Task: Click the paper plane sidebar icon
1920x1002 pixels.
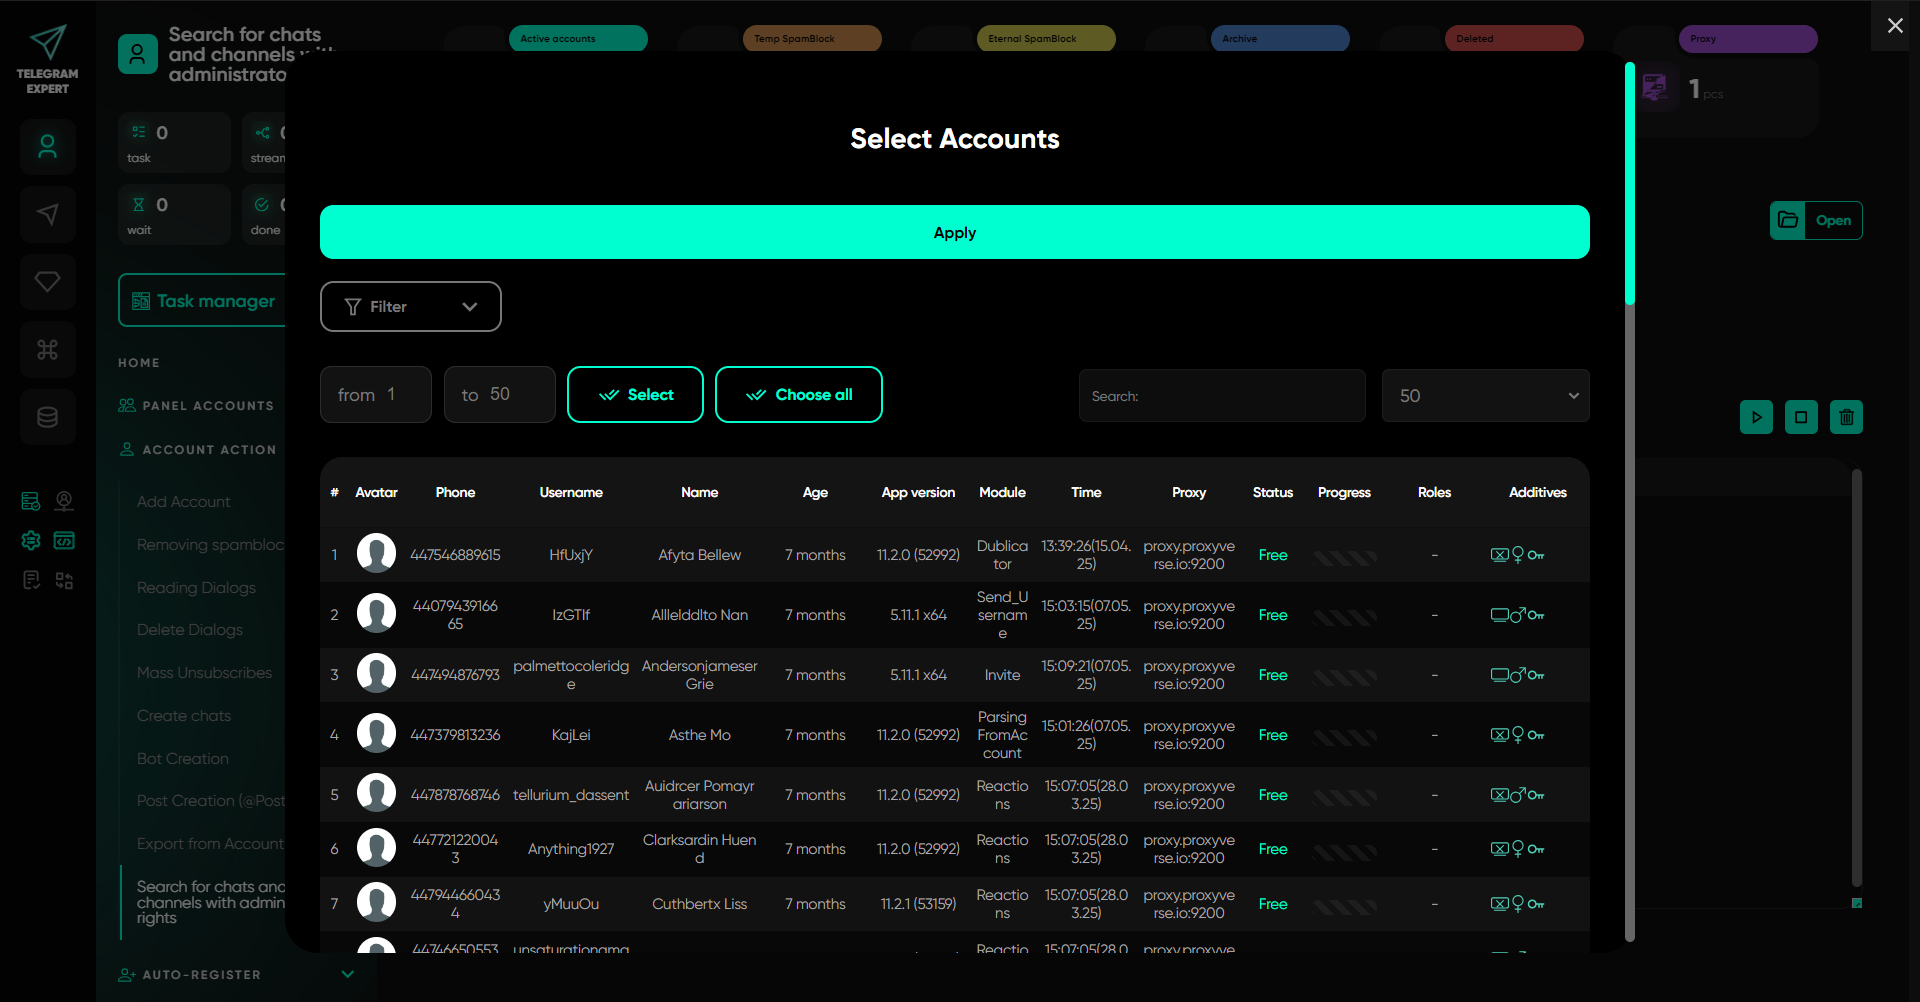Action: [47, 214]
